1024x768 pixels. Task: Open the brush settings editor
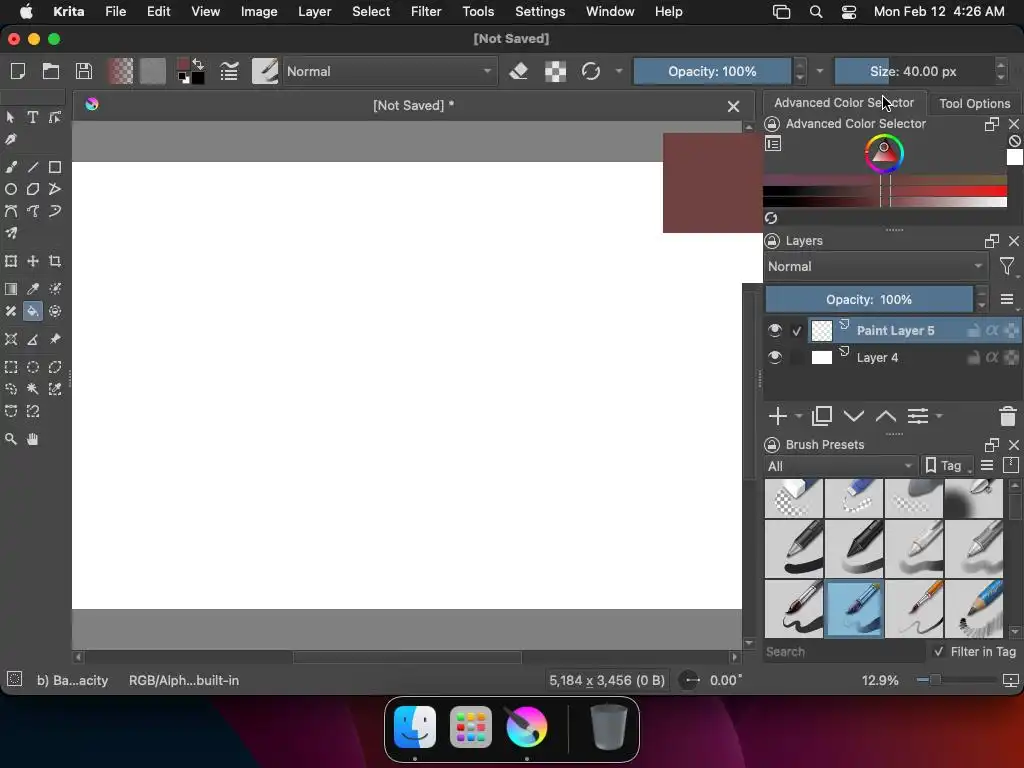click(229, 71)
